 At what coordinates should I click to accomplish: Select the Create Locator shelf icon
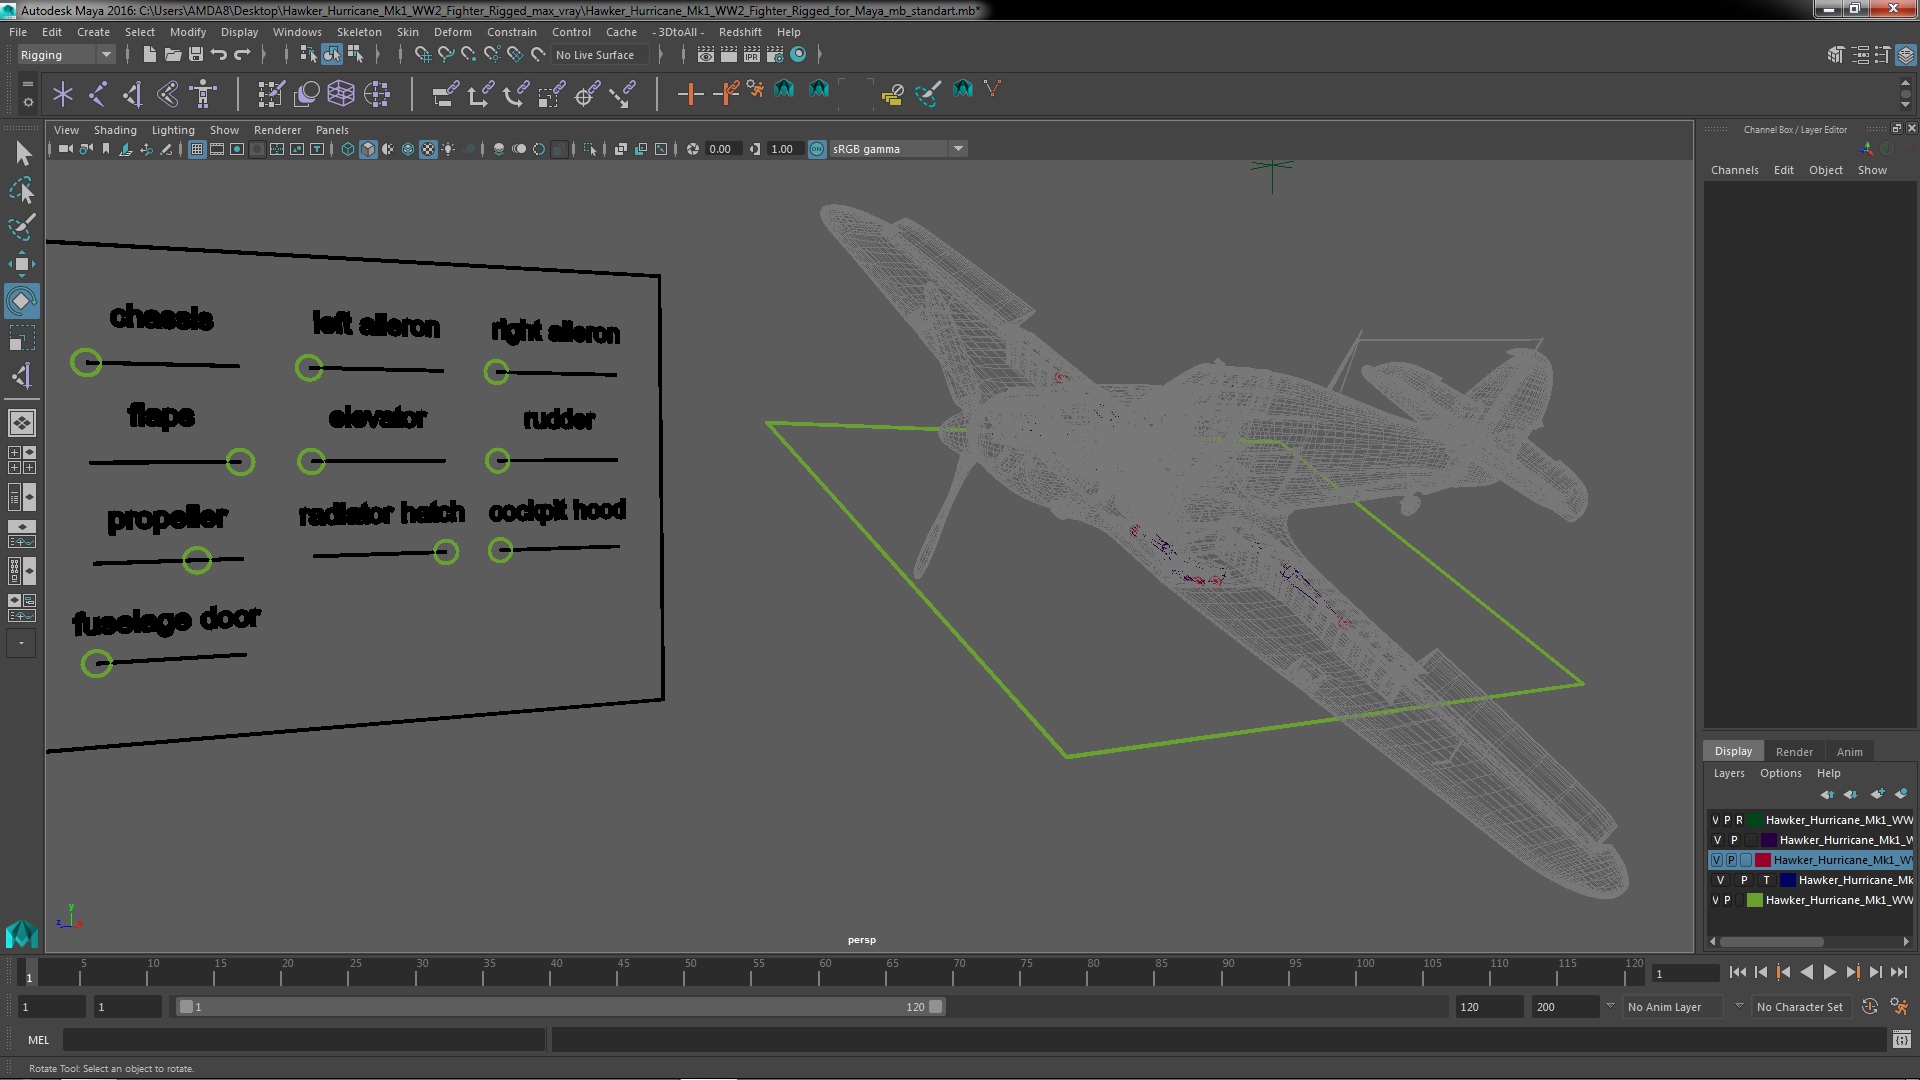pyautogui.click(x=63, y=94)
